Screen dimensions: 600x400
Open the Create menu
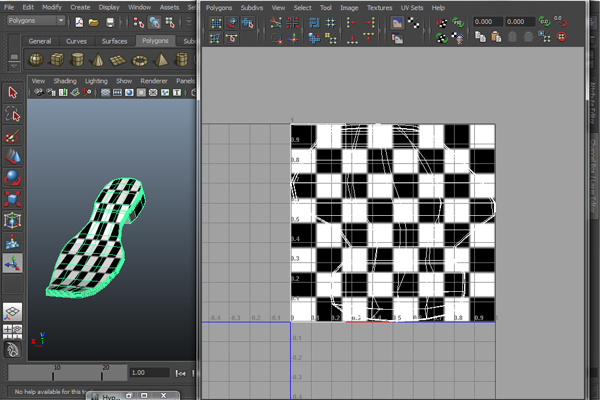[80, 7]
